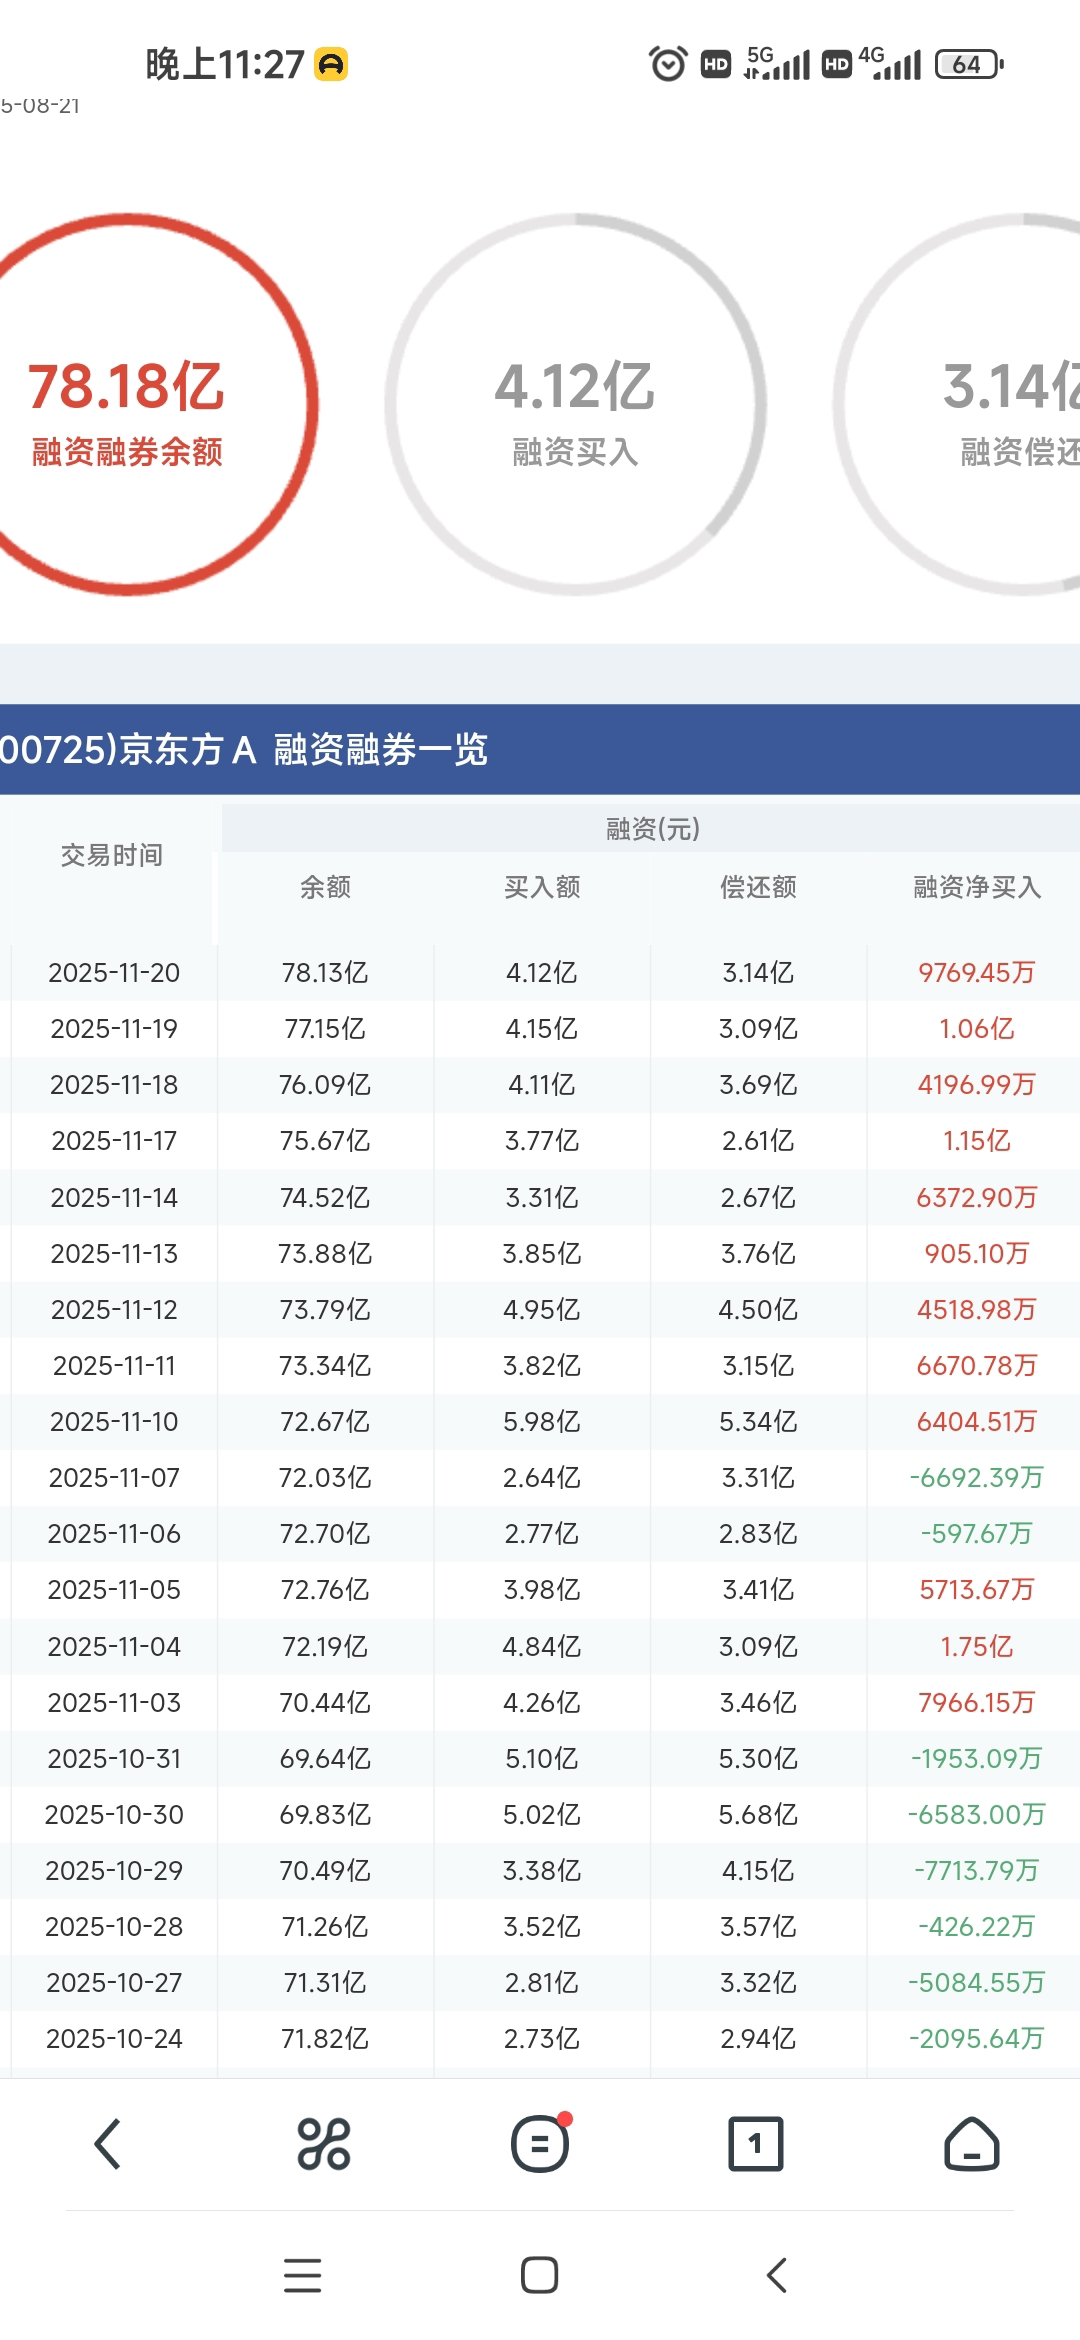Image resolution: width=1080 pixels, height=2340 pixels.
Task: Tap the 1.15亿 net buy value
Action: (x=977, y=1141)
